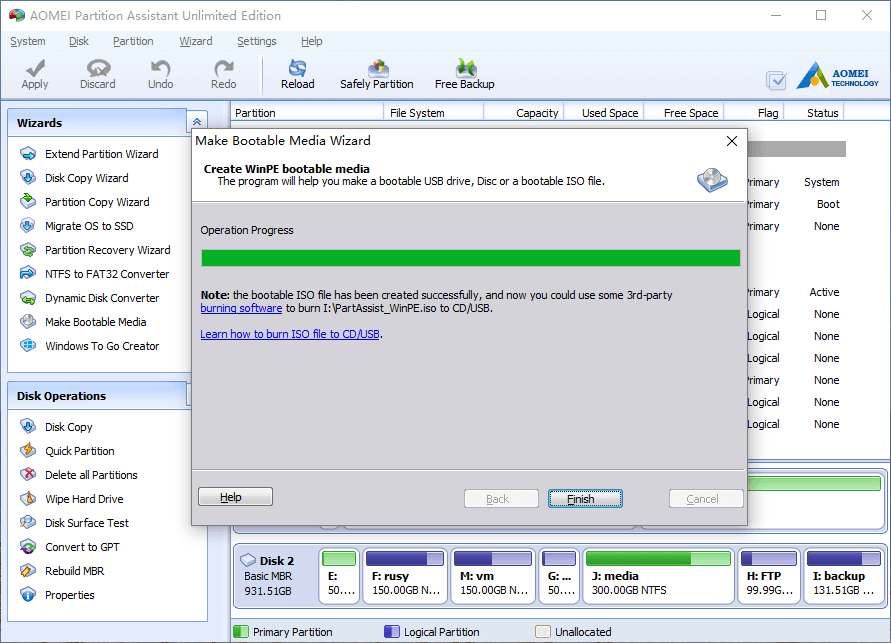Select Make Bootable Media in Wizards
891x643 pixels.
coord(95,322)
